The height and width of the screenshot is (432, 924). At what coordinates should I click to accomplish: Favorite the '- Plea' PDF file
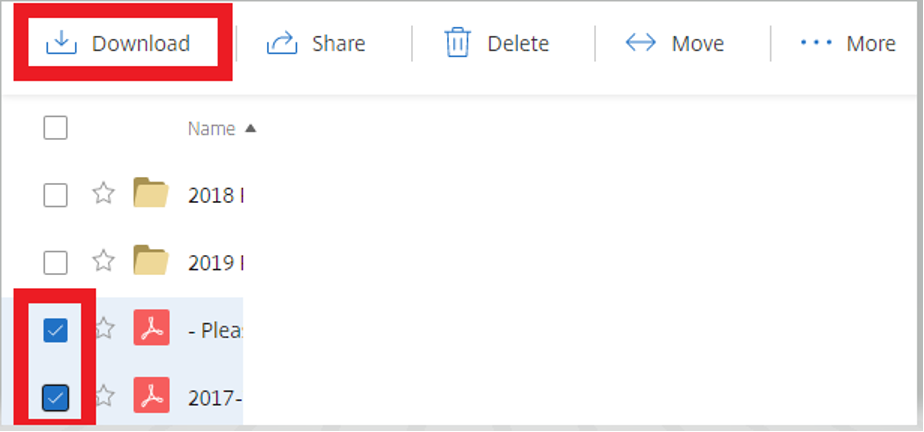[103, 329]
